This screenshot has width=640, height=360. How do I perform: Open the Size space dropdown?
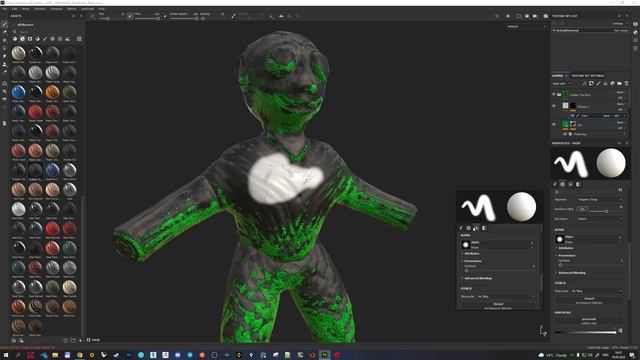pyautogui.click(x=600, y=218)
